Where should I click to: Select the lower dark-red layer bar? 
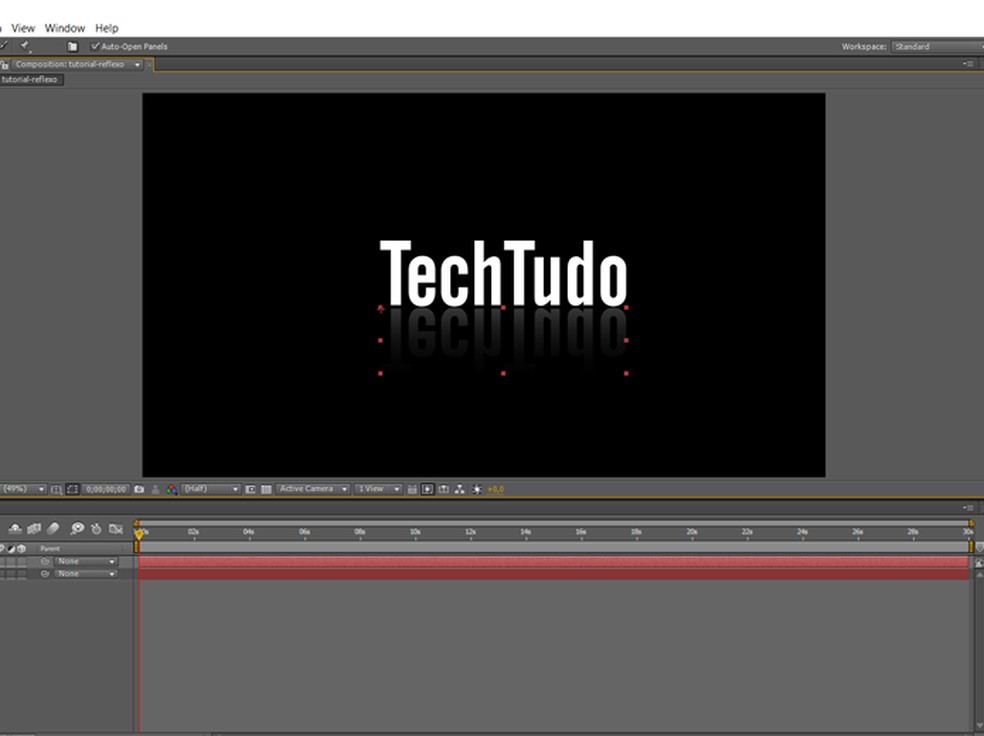(554, 574)
